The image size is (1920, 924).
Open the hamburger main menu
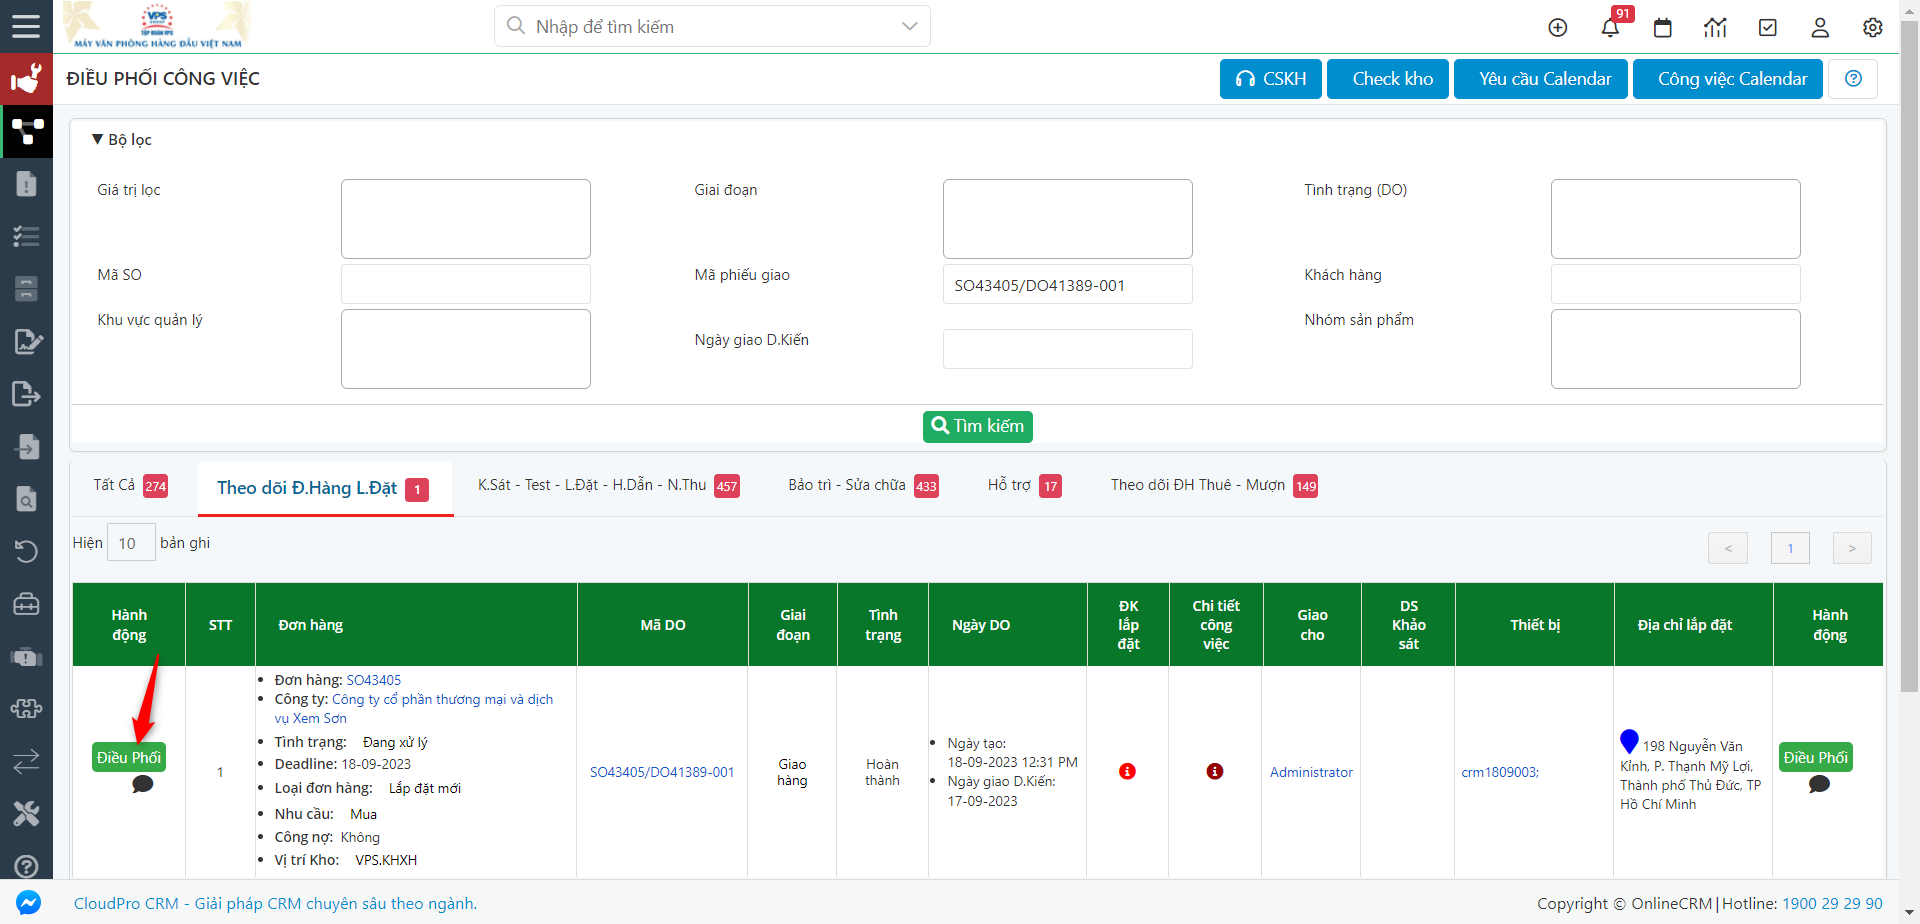[26, 26]
